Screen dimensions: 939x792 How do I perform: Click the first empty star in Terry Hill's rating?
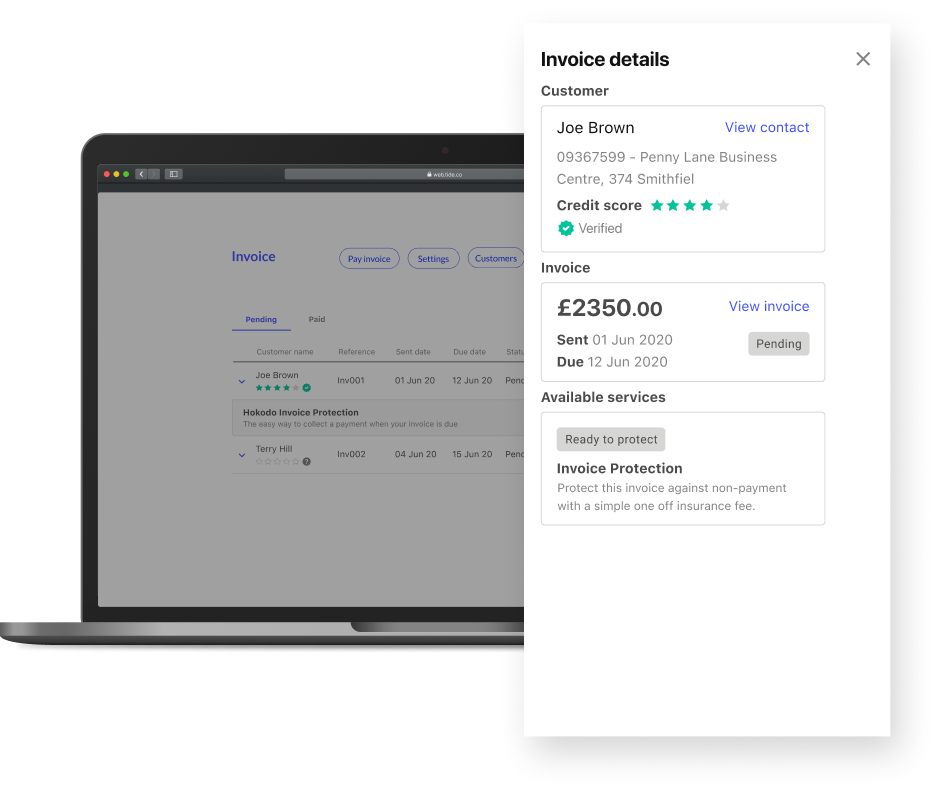(x=260, y=460)
